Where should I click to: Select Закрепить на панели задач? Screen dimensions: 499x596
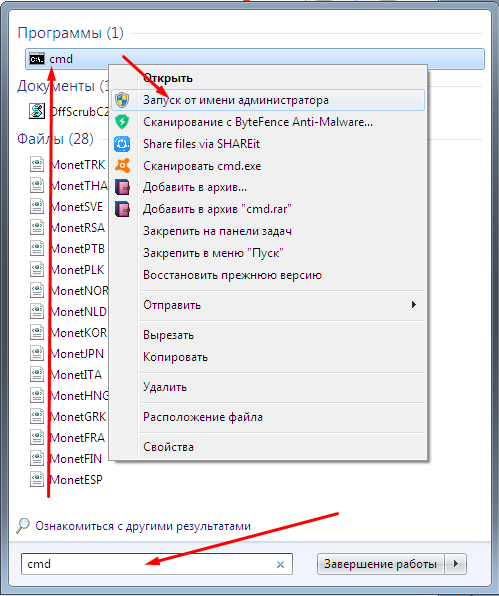pos(217,231)
